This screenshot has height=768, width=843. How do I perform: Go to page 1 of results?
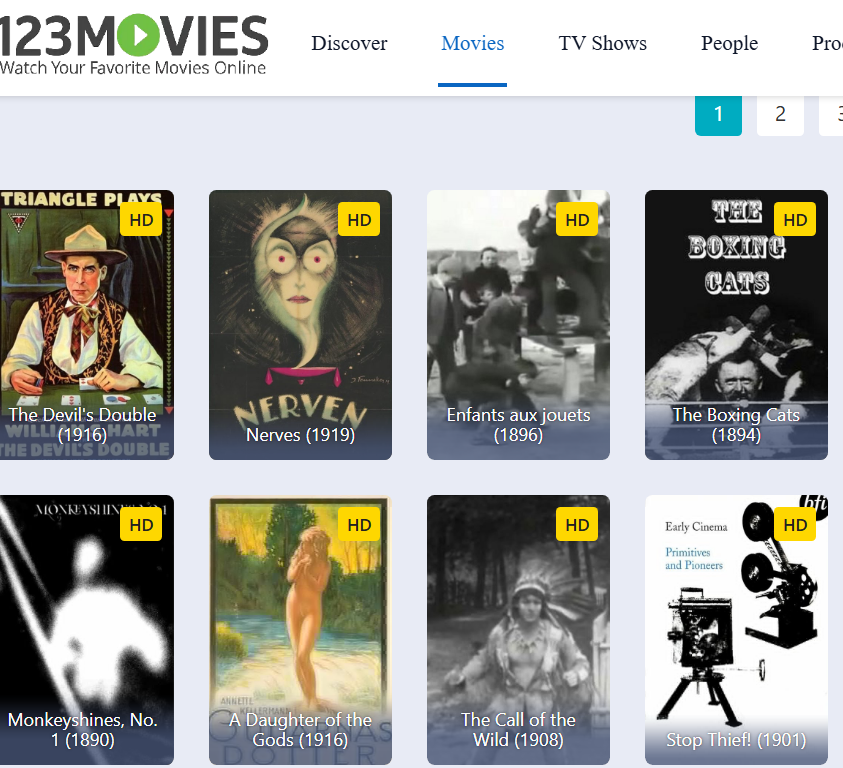[x=718, y=114]
